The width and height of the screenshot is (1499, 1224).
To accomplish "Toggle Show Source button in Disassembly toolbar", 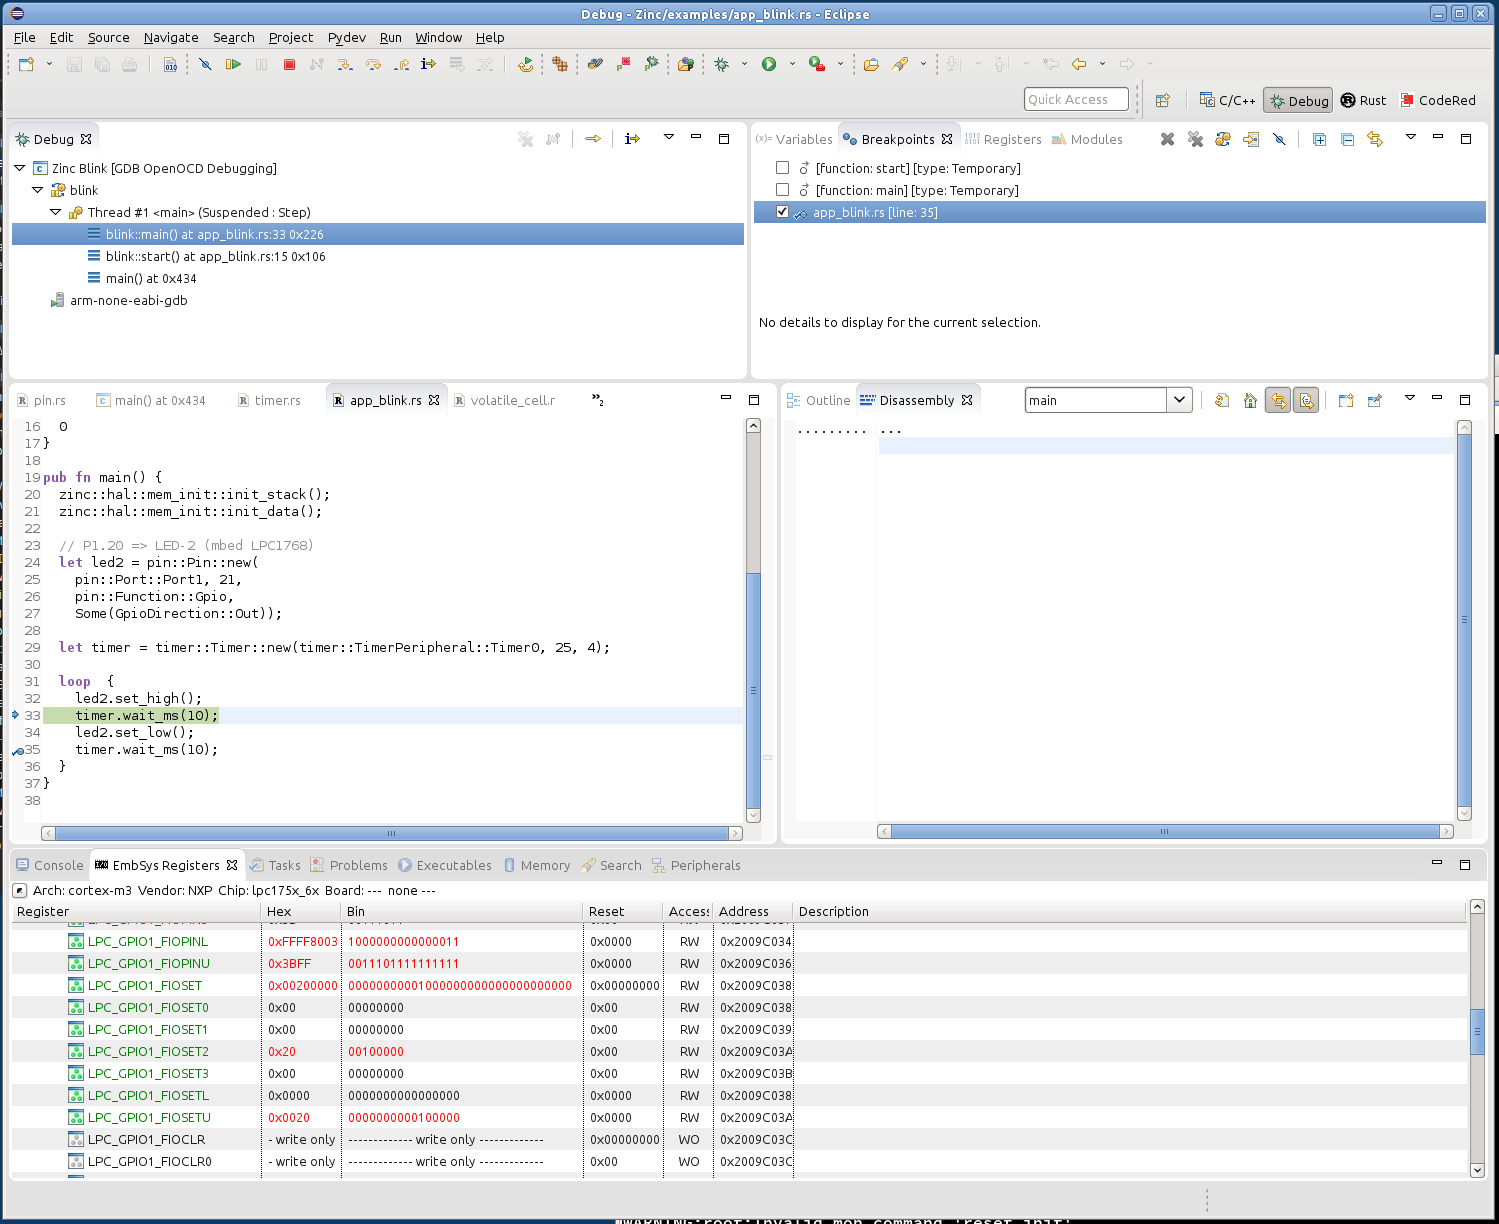I will (1306, 400).
